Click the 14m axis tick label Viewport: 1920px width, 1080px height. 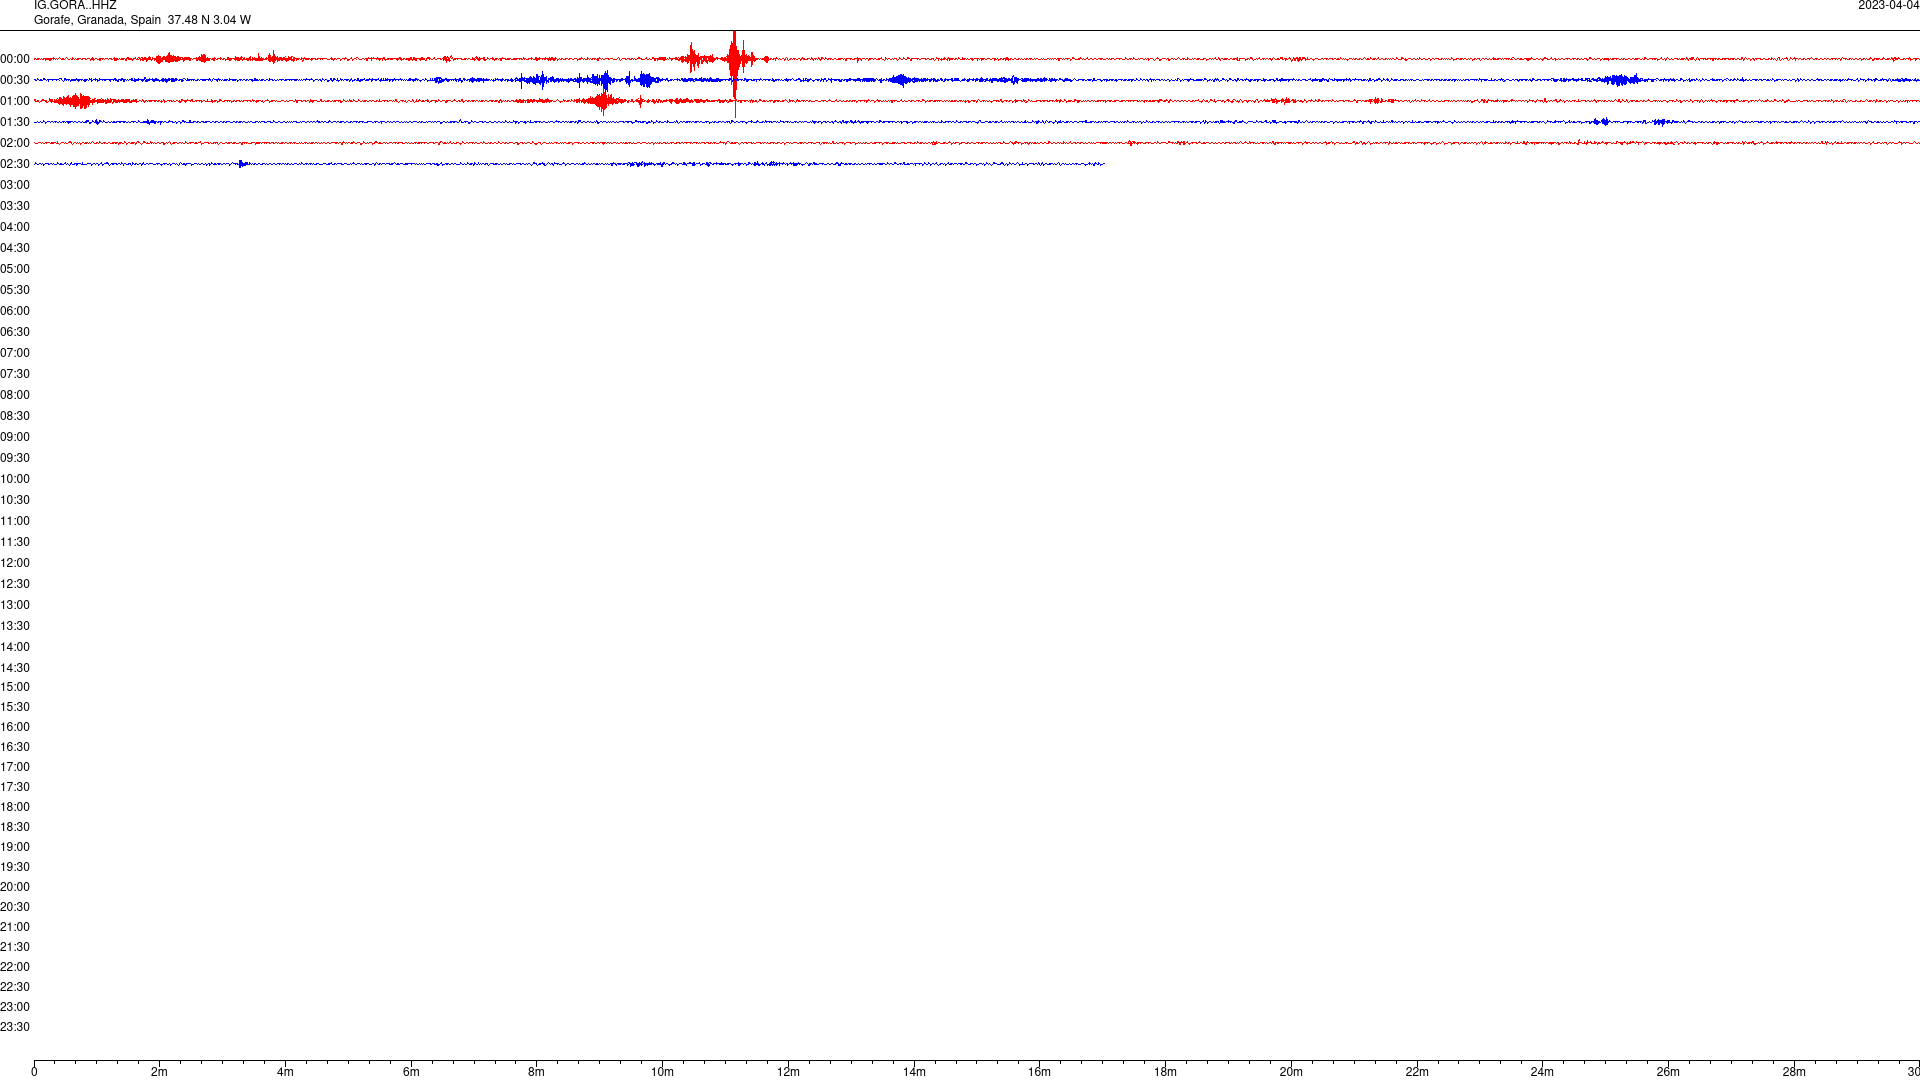click(x=914, y=1072)
